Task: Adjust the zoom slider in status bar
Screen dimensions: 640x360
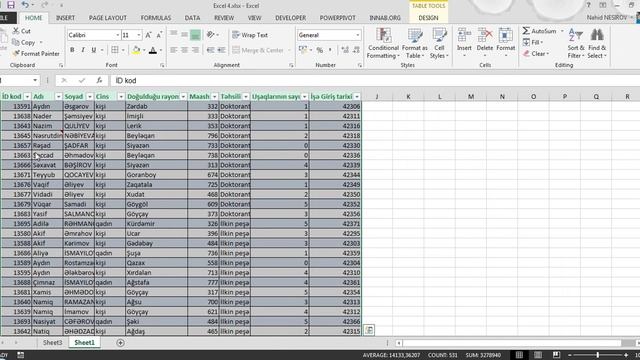Action: 598,355
